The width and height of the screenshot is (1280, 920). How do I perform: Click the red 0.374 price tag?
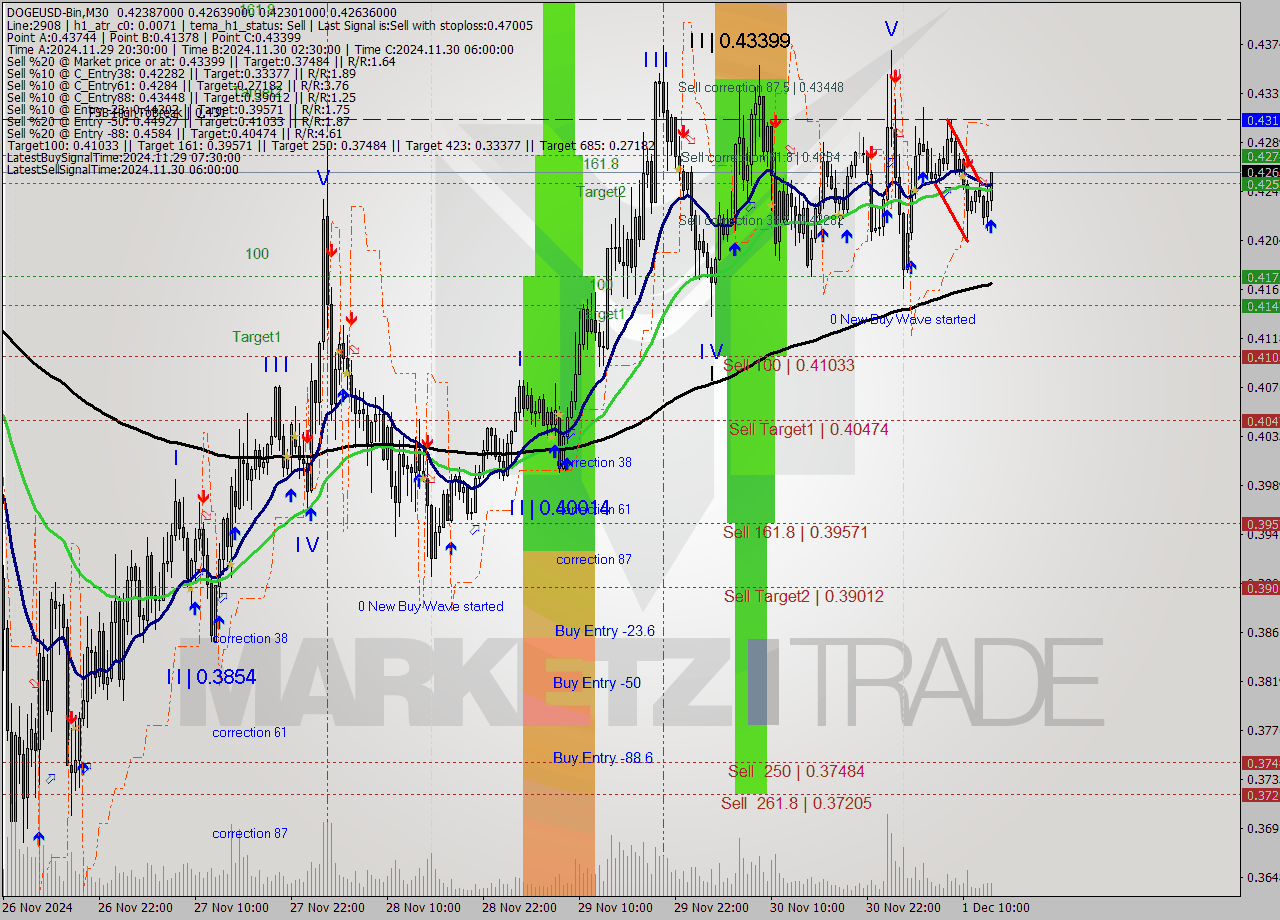(x=1260, y=762)
